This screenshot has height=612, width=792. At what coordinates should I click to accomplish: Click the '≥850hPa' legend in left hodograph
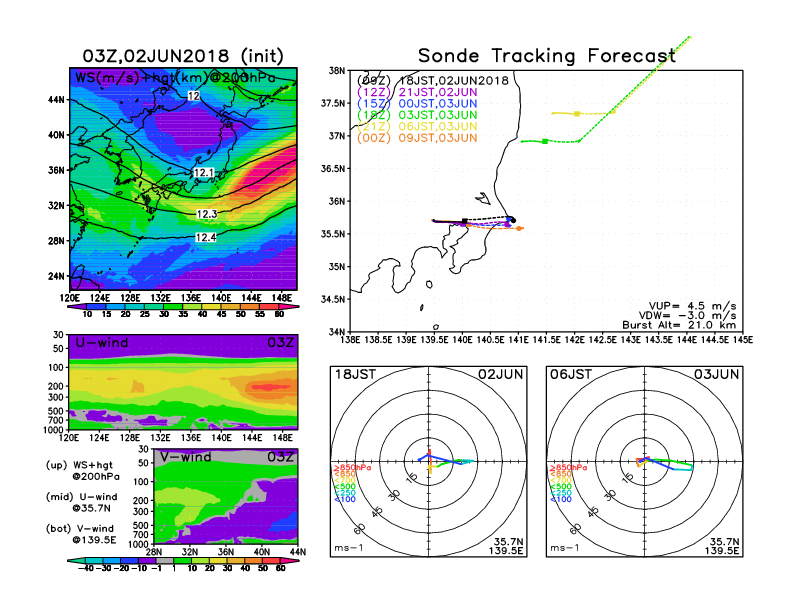coord(353,468)
